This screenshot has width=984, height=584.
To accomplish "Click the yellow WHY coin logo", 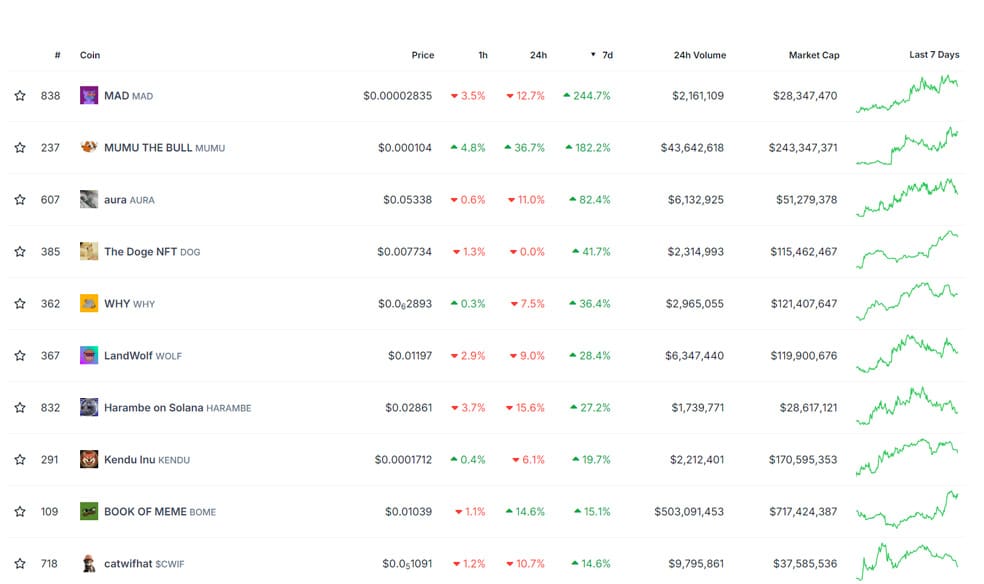I will point(89,304).
